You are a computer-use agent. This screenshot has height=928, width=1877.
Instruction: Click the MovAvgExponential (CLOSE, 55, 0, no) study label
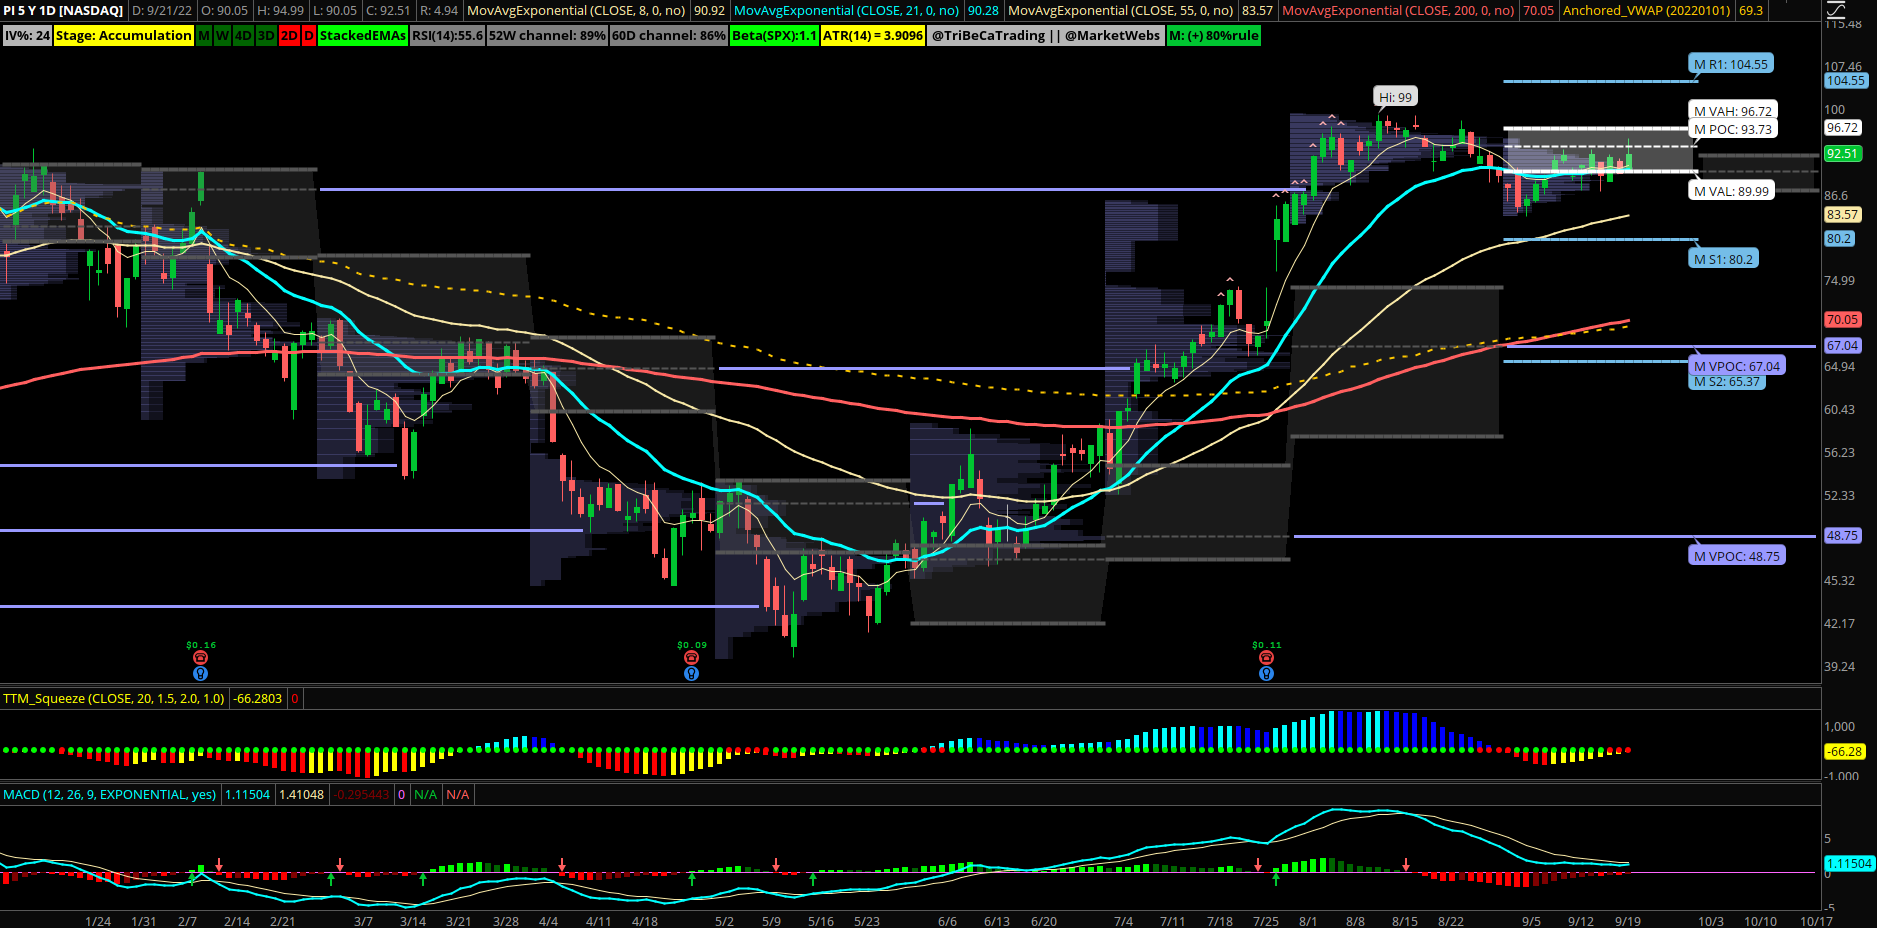1120,11
